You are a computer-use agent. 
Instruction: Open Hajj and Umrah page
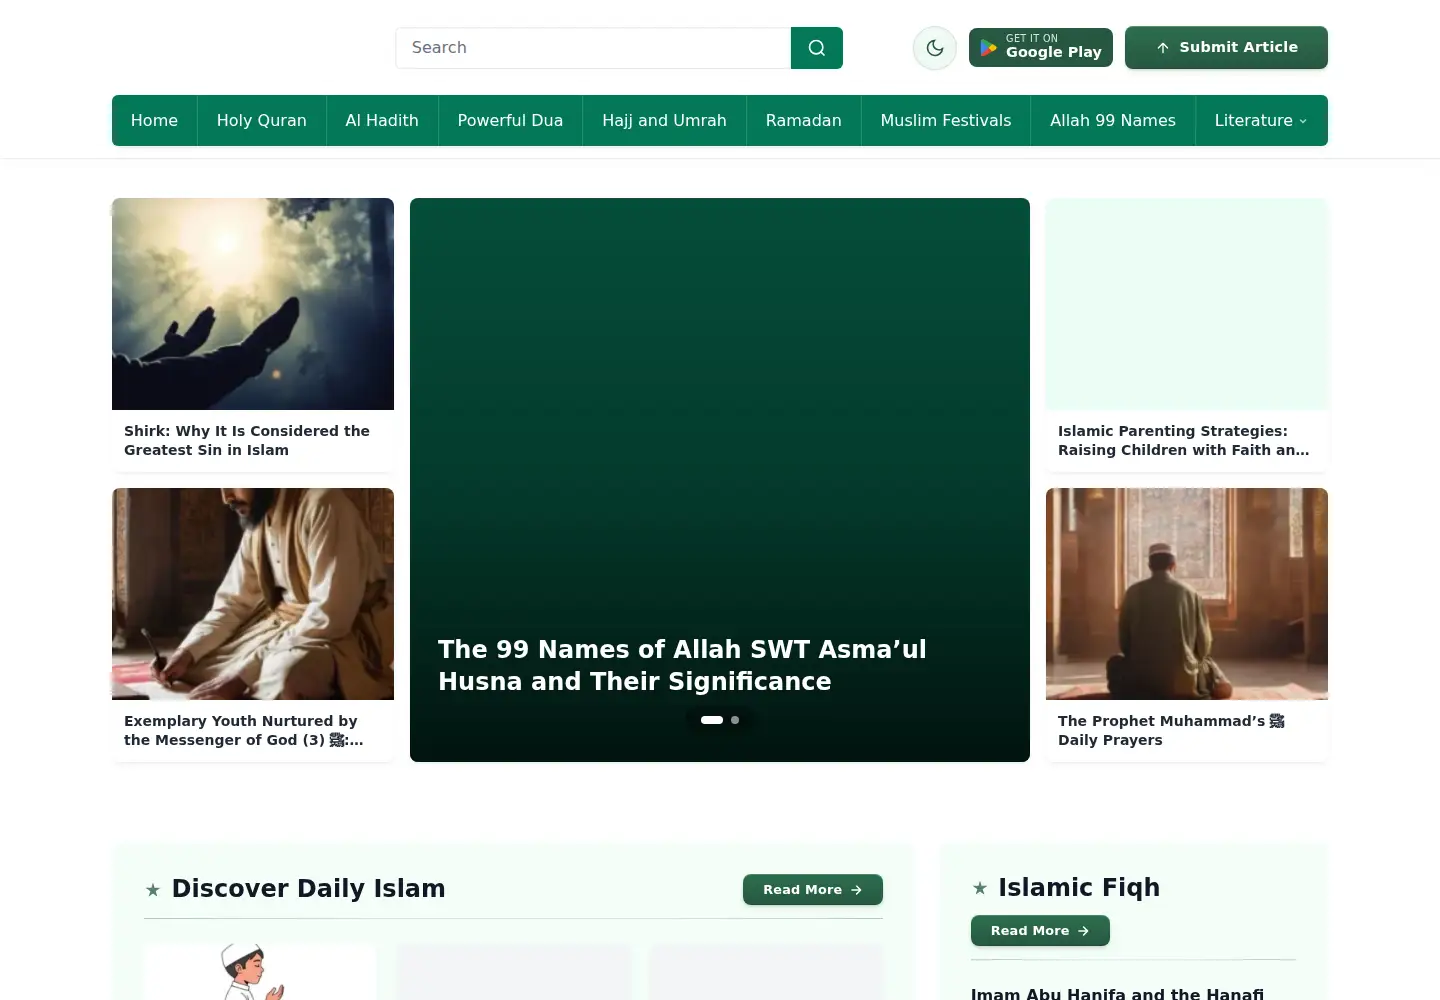pos(664,120)
